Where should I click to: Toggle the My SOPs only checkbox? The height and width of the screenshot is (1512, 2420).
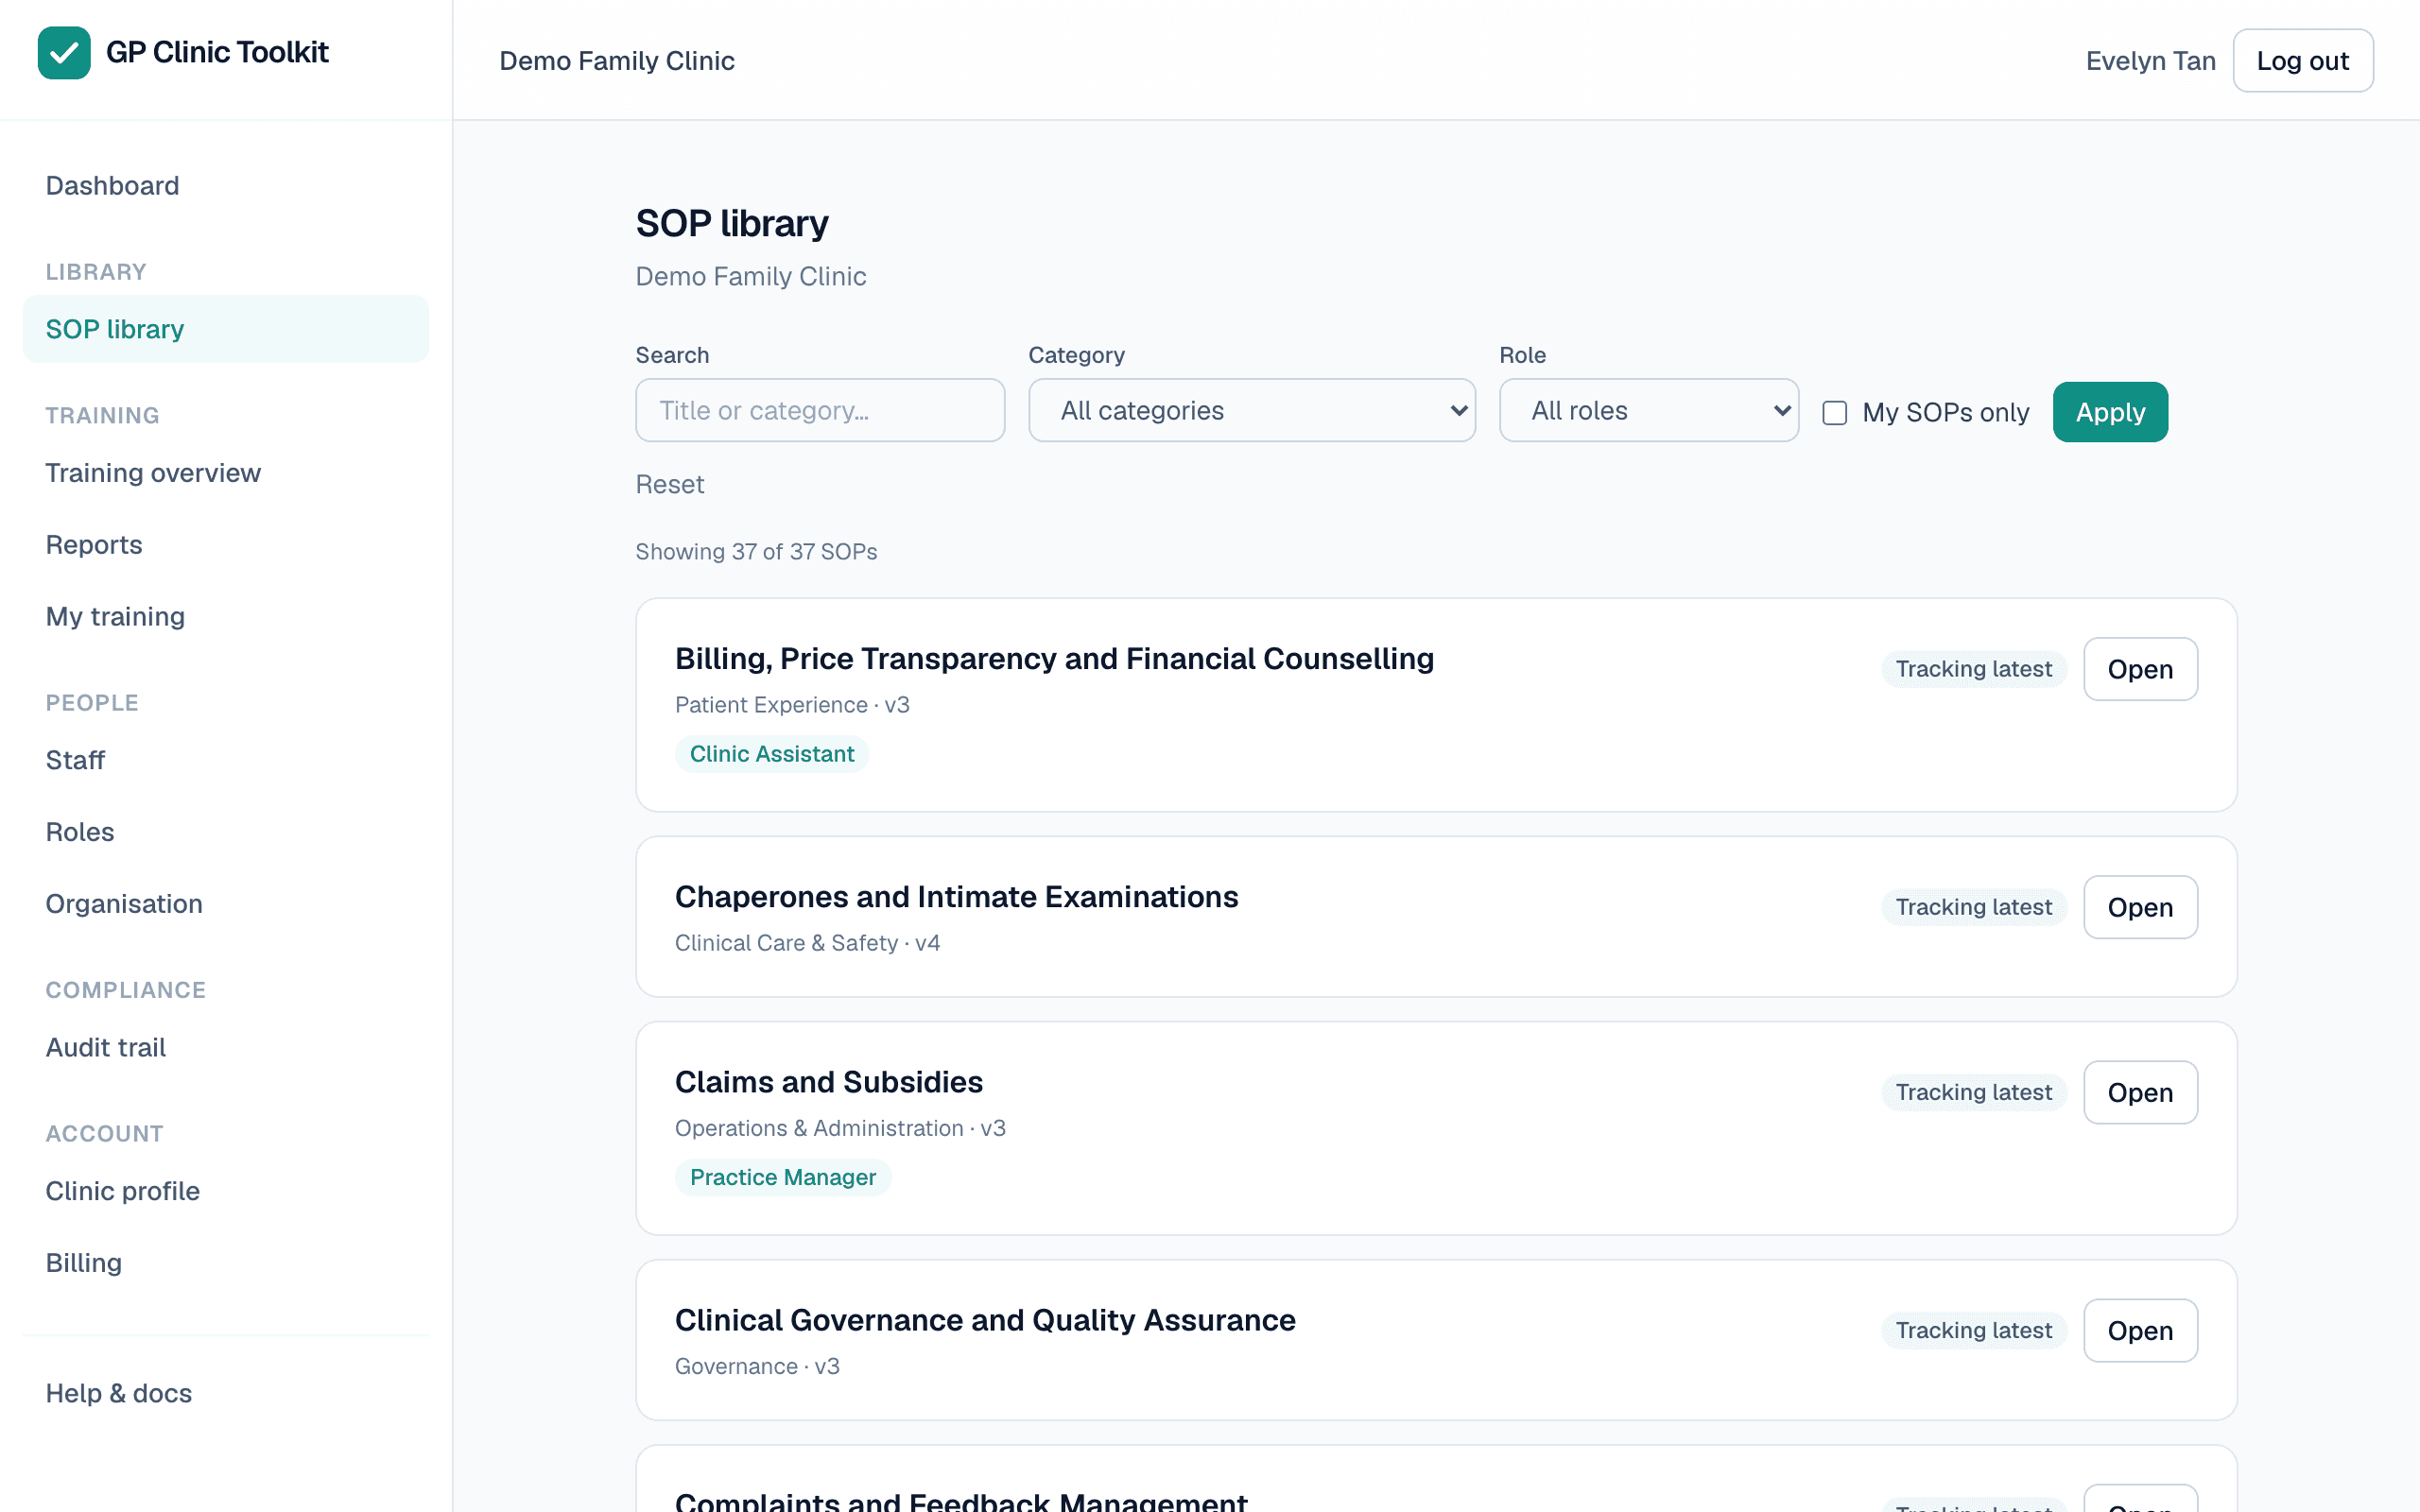pyautogui.click(x=1834, y=413)
